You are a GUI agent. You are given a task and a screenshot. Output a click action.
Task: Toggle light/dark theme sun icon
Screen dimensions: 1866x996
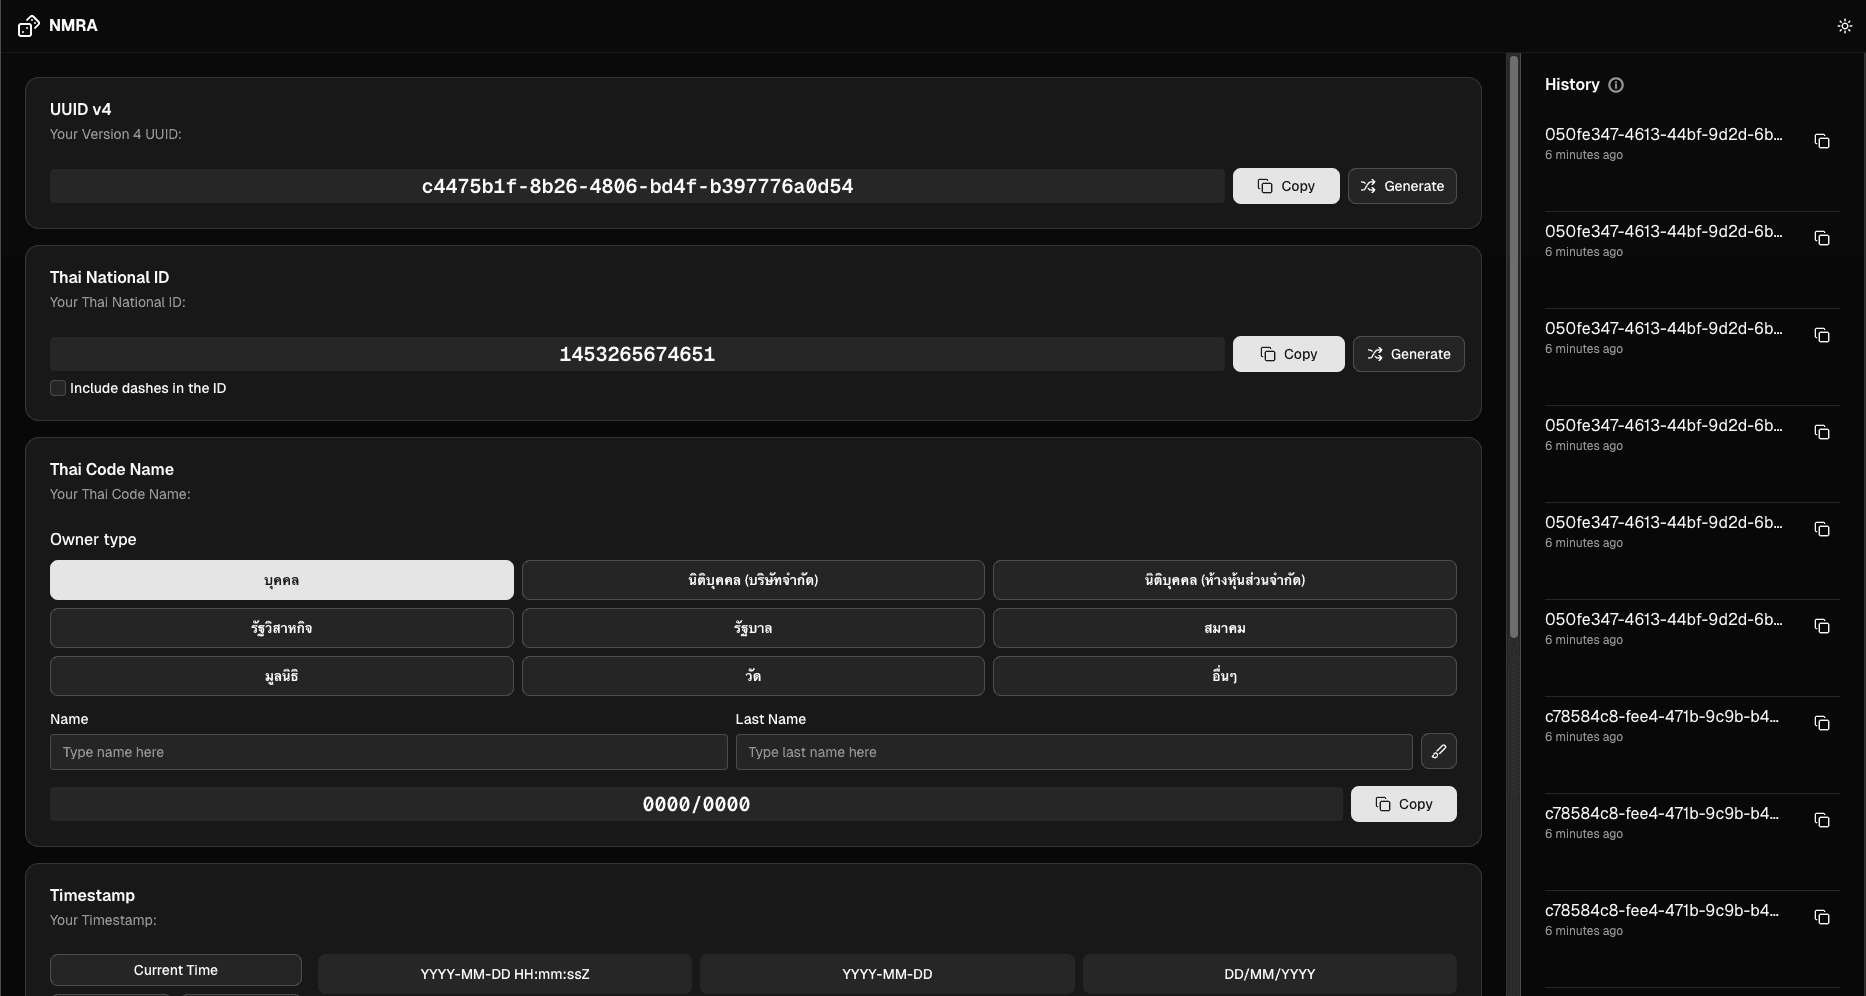[x=1844, y=26]
